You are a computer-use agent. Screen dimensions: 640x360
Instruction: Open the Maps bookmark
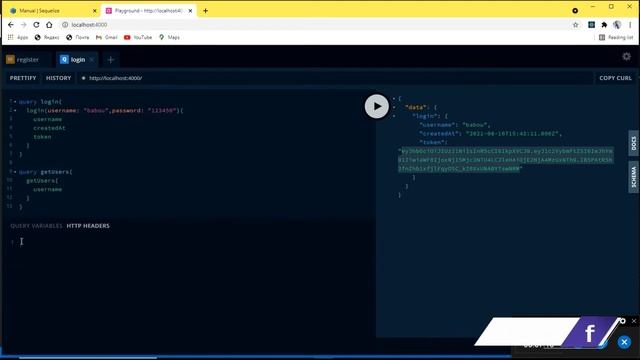coord(169,37)
